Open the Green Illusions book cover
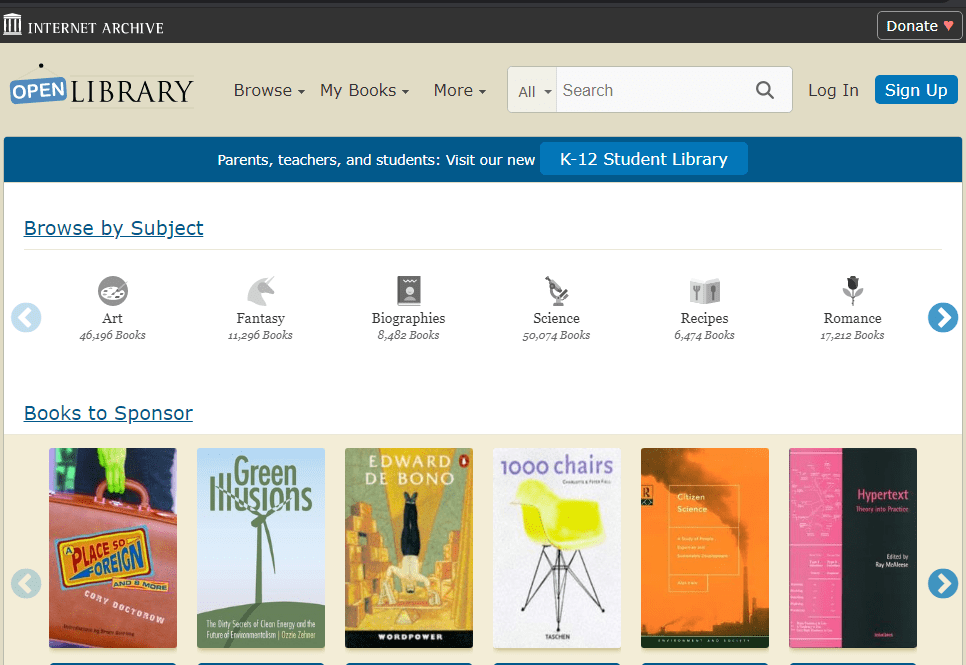Viewport: 966px width, 665px height. click(x=261, y=548)
